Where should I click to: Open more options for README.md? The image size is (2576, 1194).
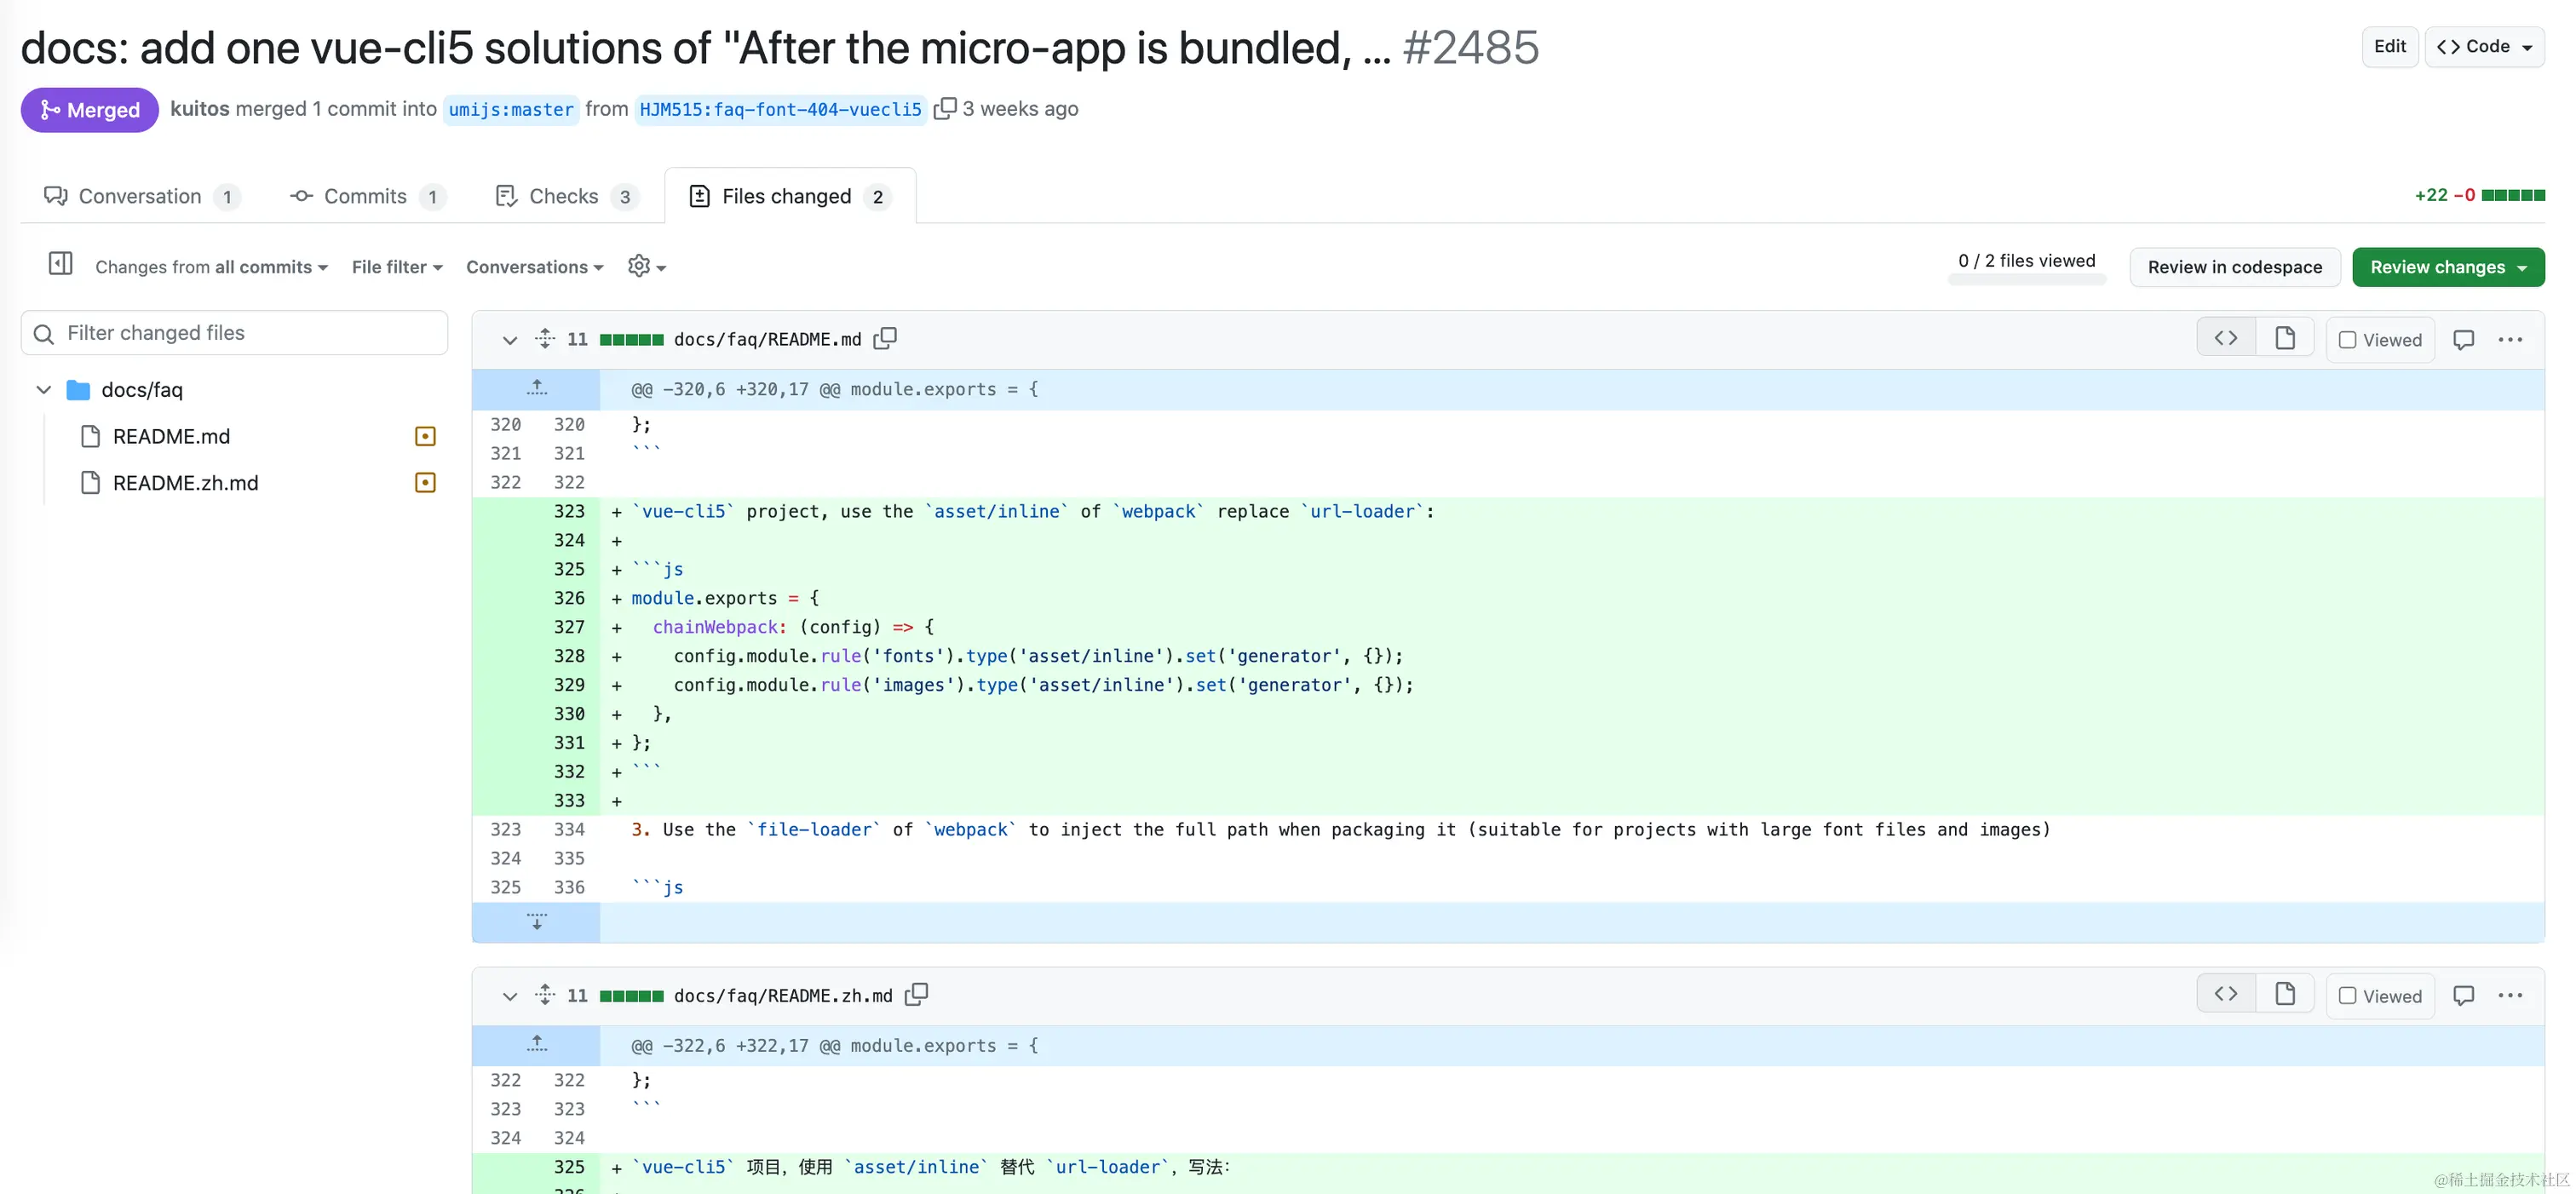(x=2510, y=340)
